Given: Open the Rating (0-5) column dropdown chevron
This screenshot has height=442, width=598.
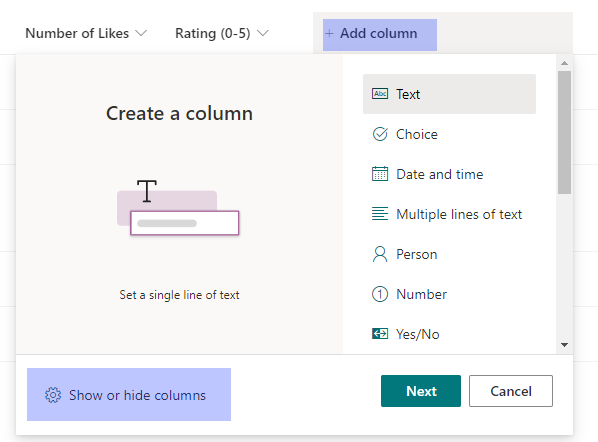Looking at the screenshot, I should (x=263, y=33).
